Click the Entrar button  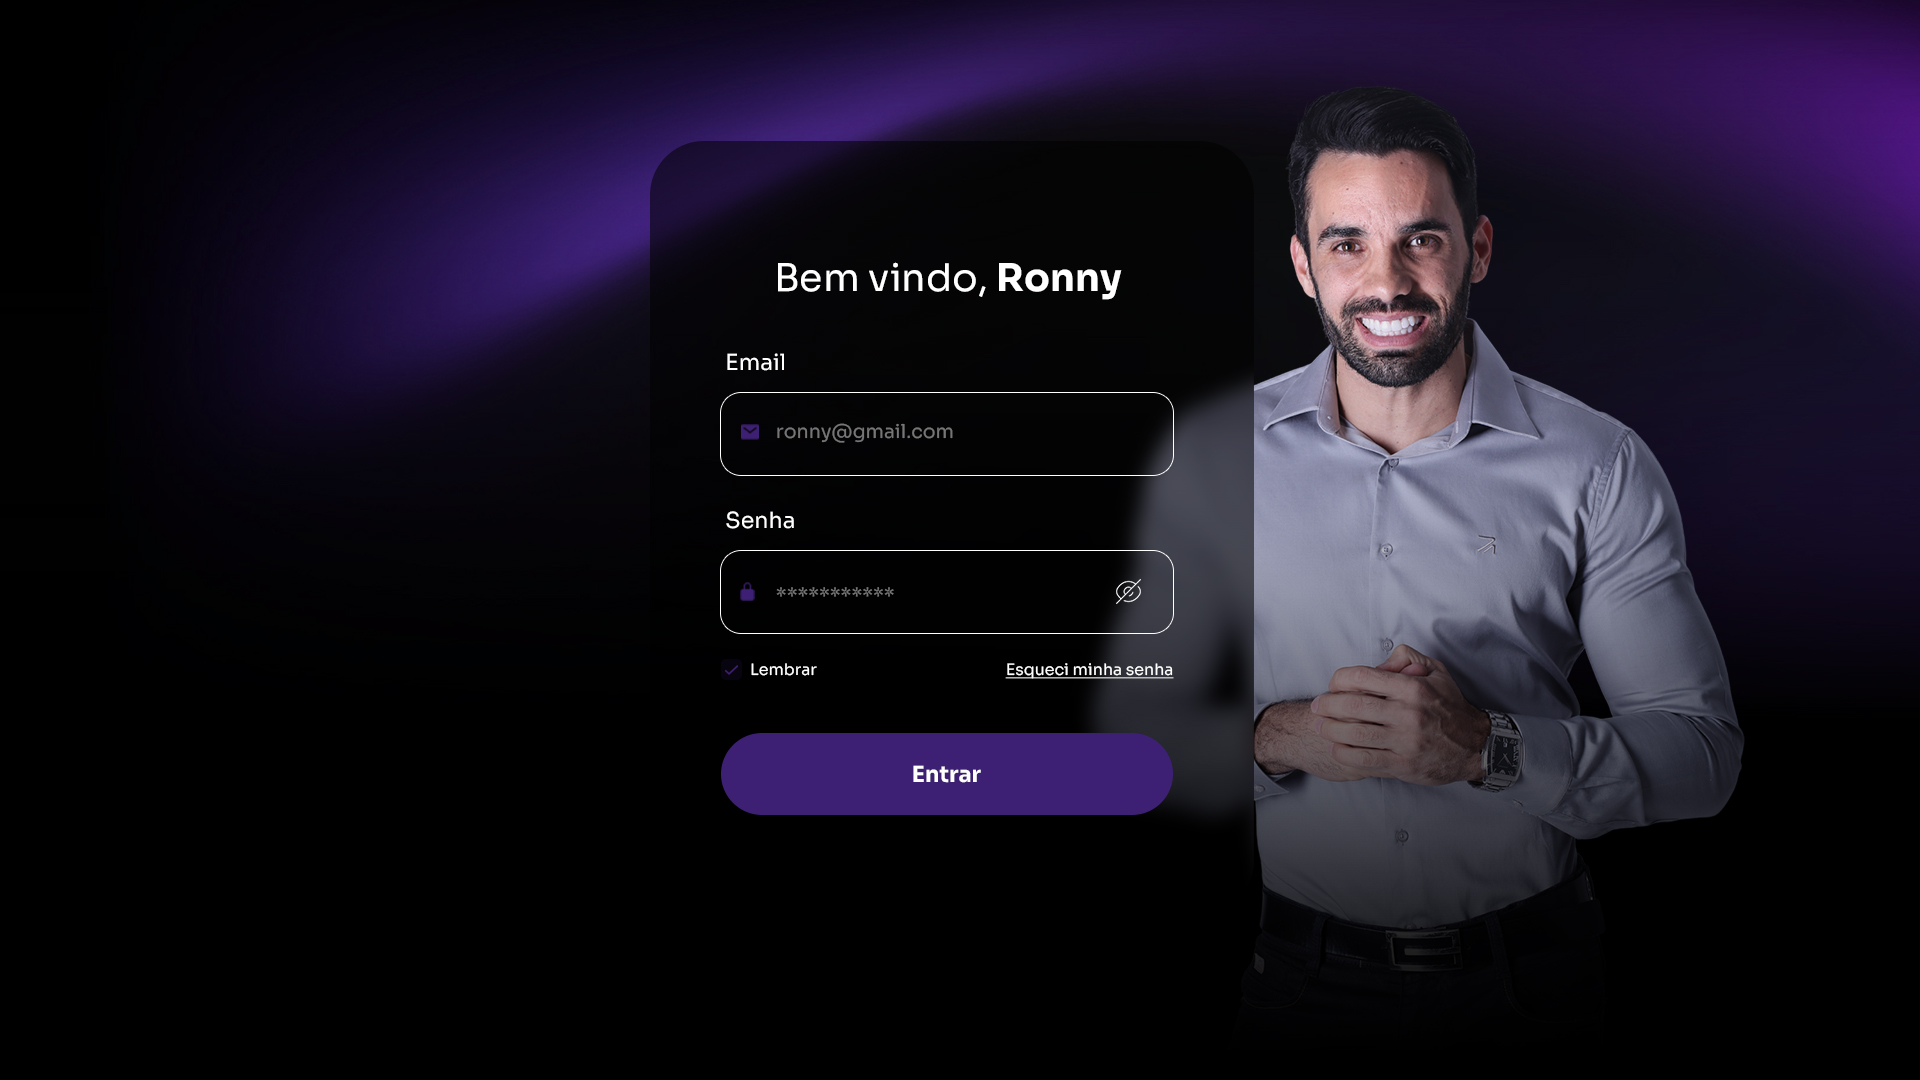[x=947, y=774]
